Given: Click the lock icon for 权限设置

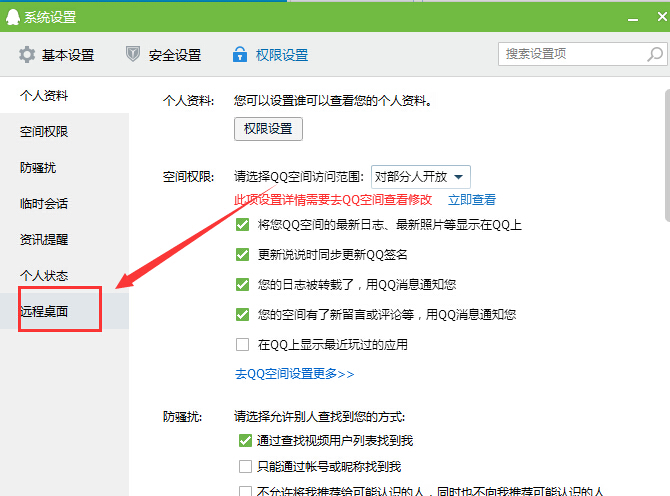Looking at the screenshot, I should tap(240, 54).
